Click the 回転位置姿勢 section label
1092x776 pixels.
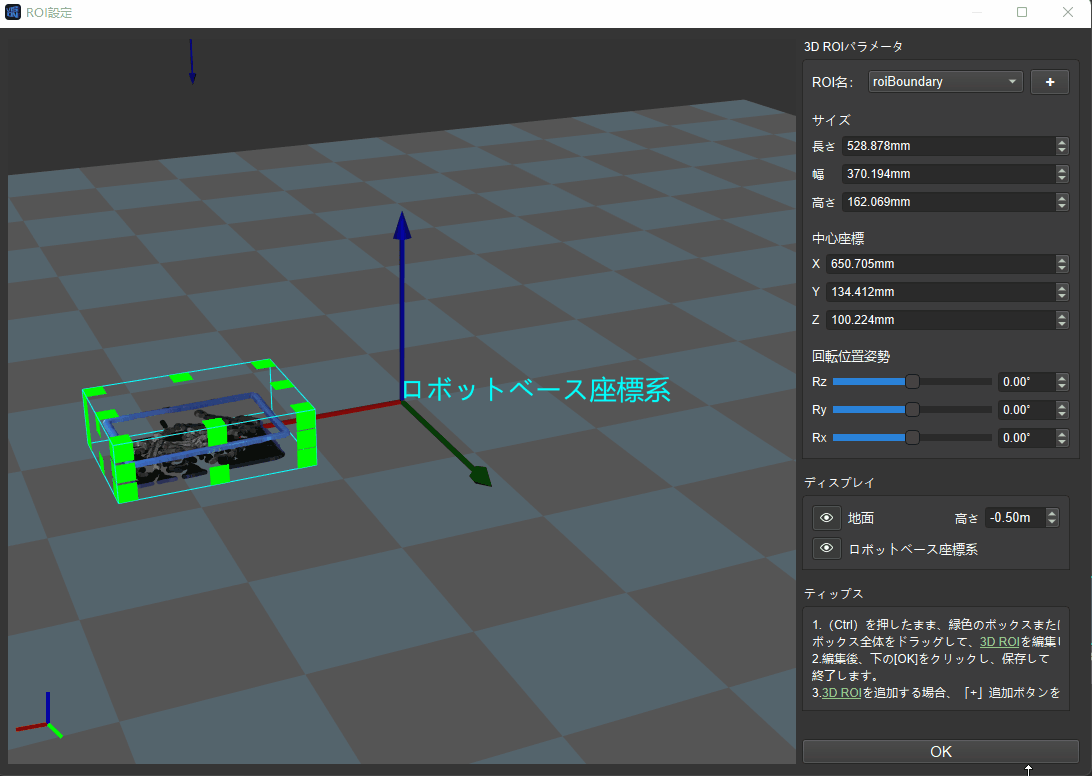851,356
